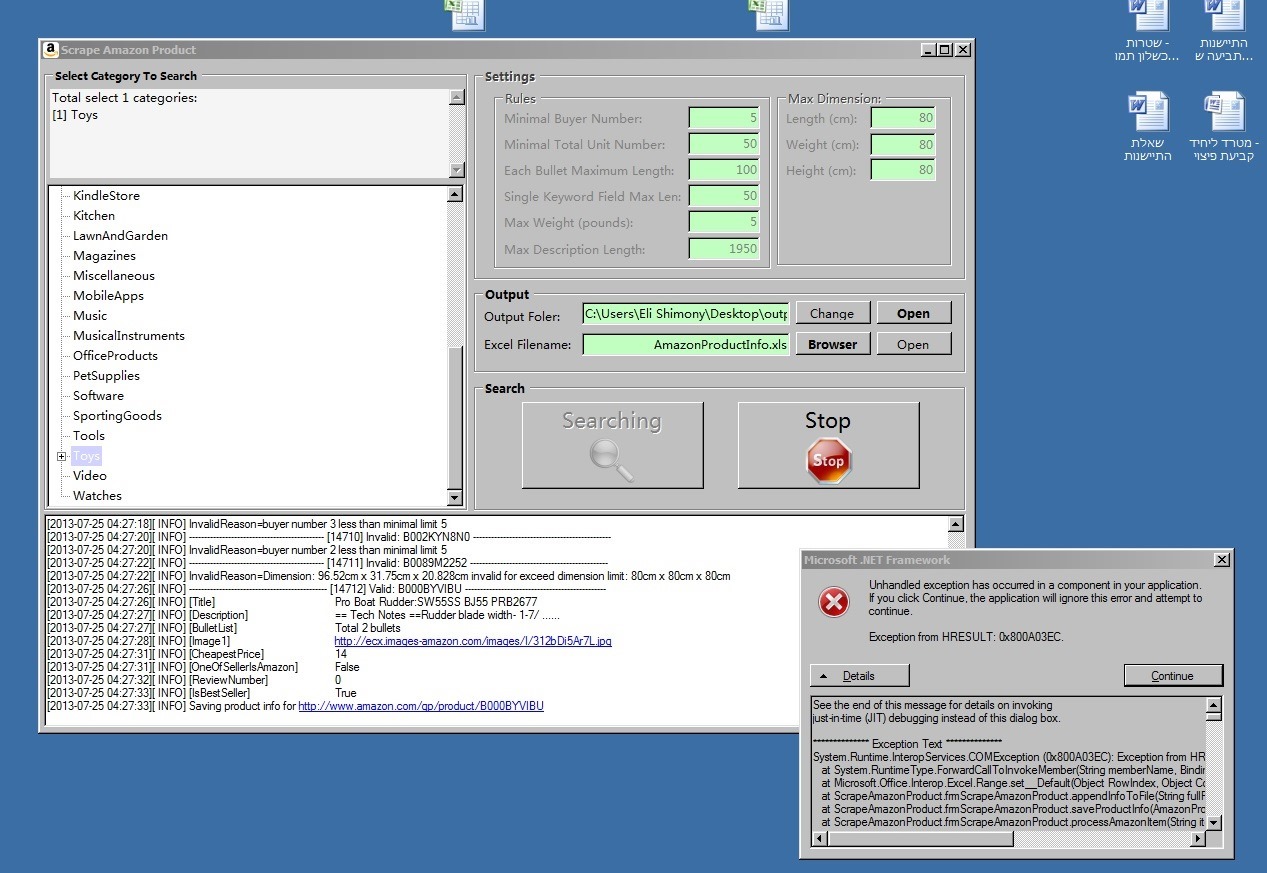The width and height of the screenshot is (1267, 873).
Task: Open the ecx.images-amazon.com image link in log
Action: pyautogui.click(x=473, y=641)
